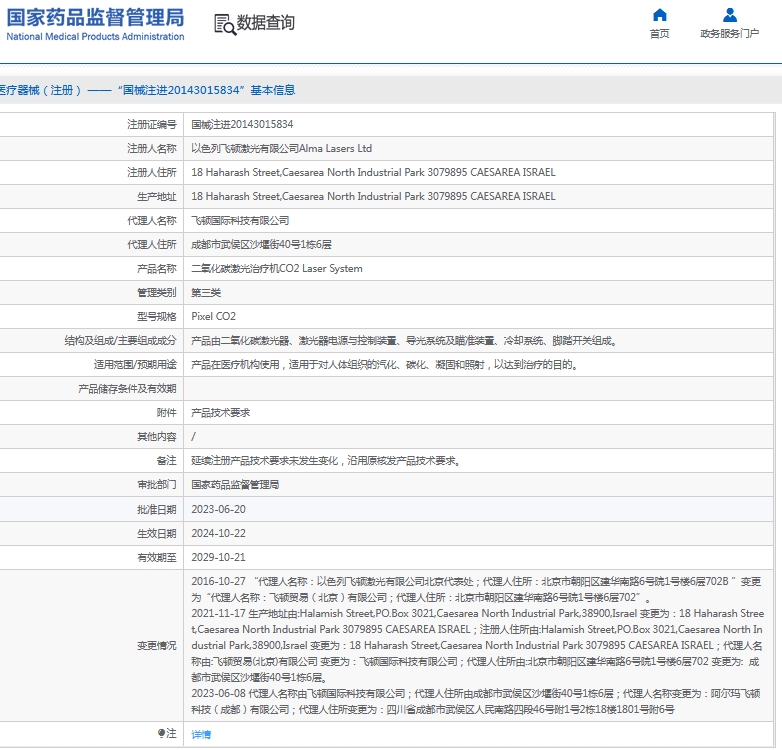Select product name CO2 Laser System value
The width and height of the screenshot is (782, 750).
pos(277,269)
